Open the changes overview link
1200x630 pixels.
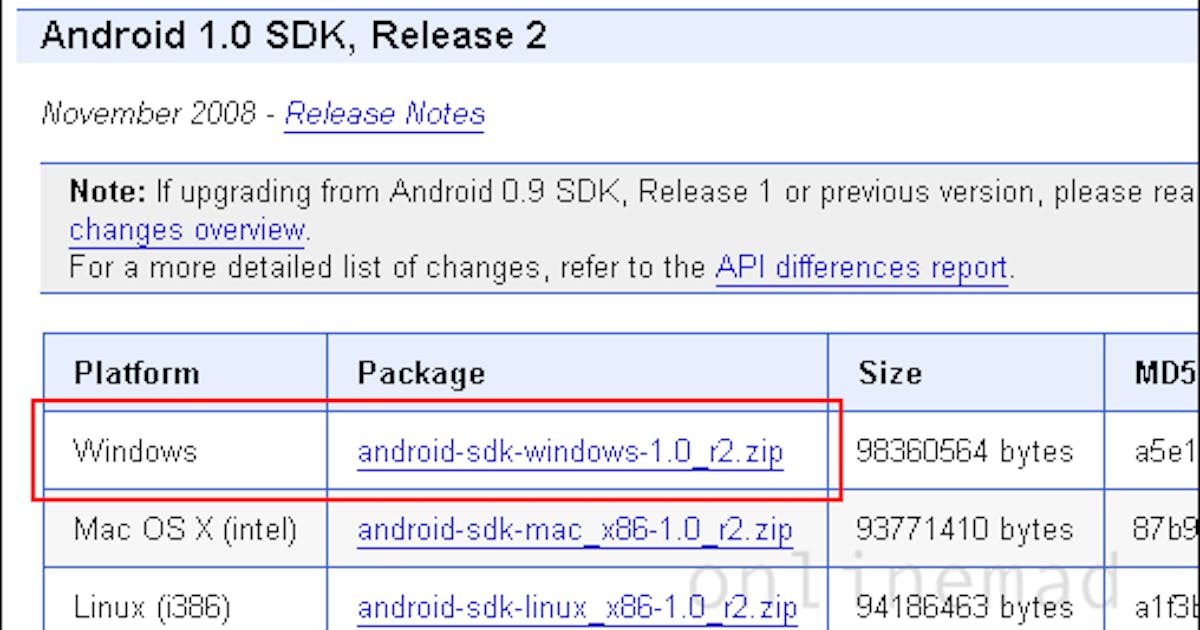pos(185,230)
